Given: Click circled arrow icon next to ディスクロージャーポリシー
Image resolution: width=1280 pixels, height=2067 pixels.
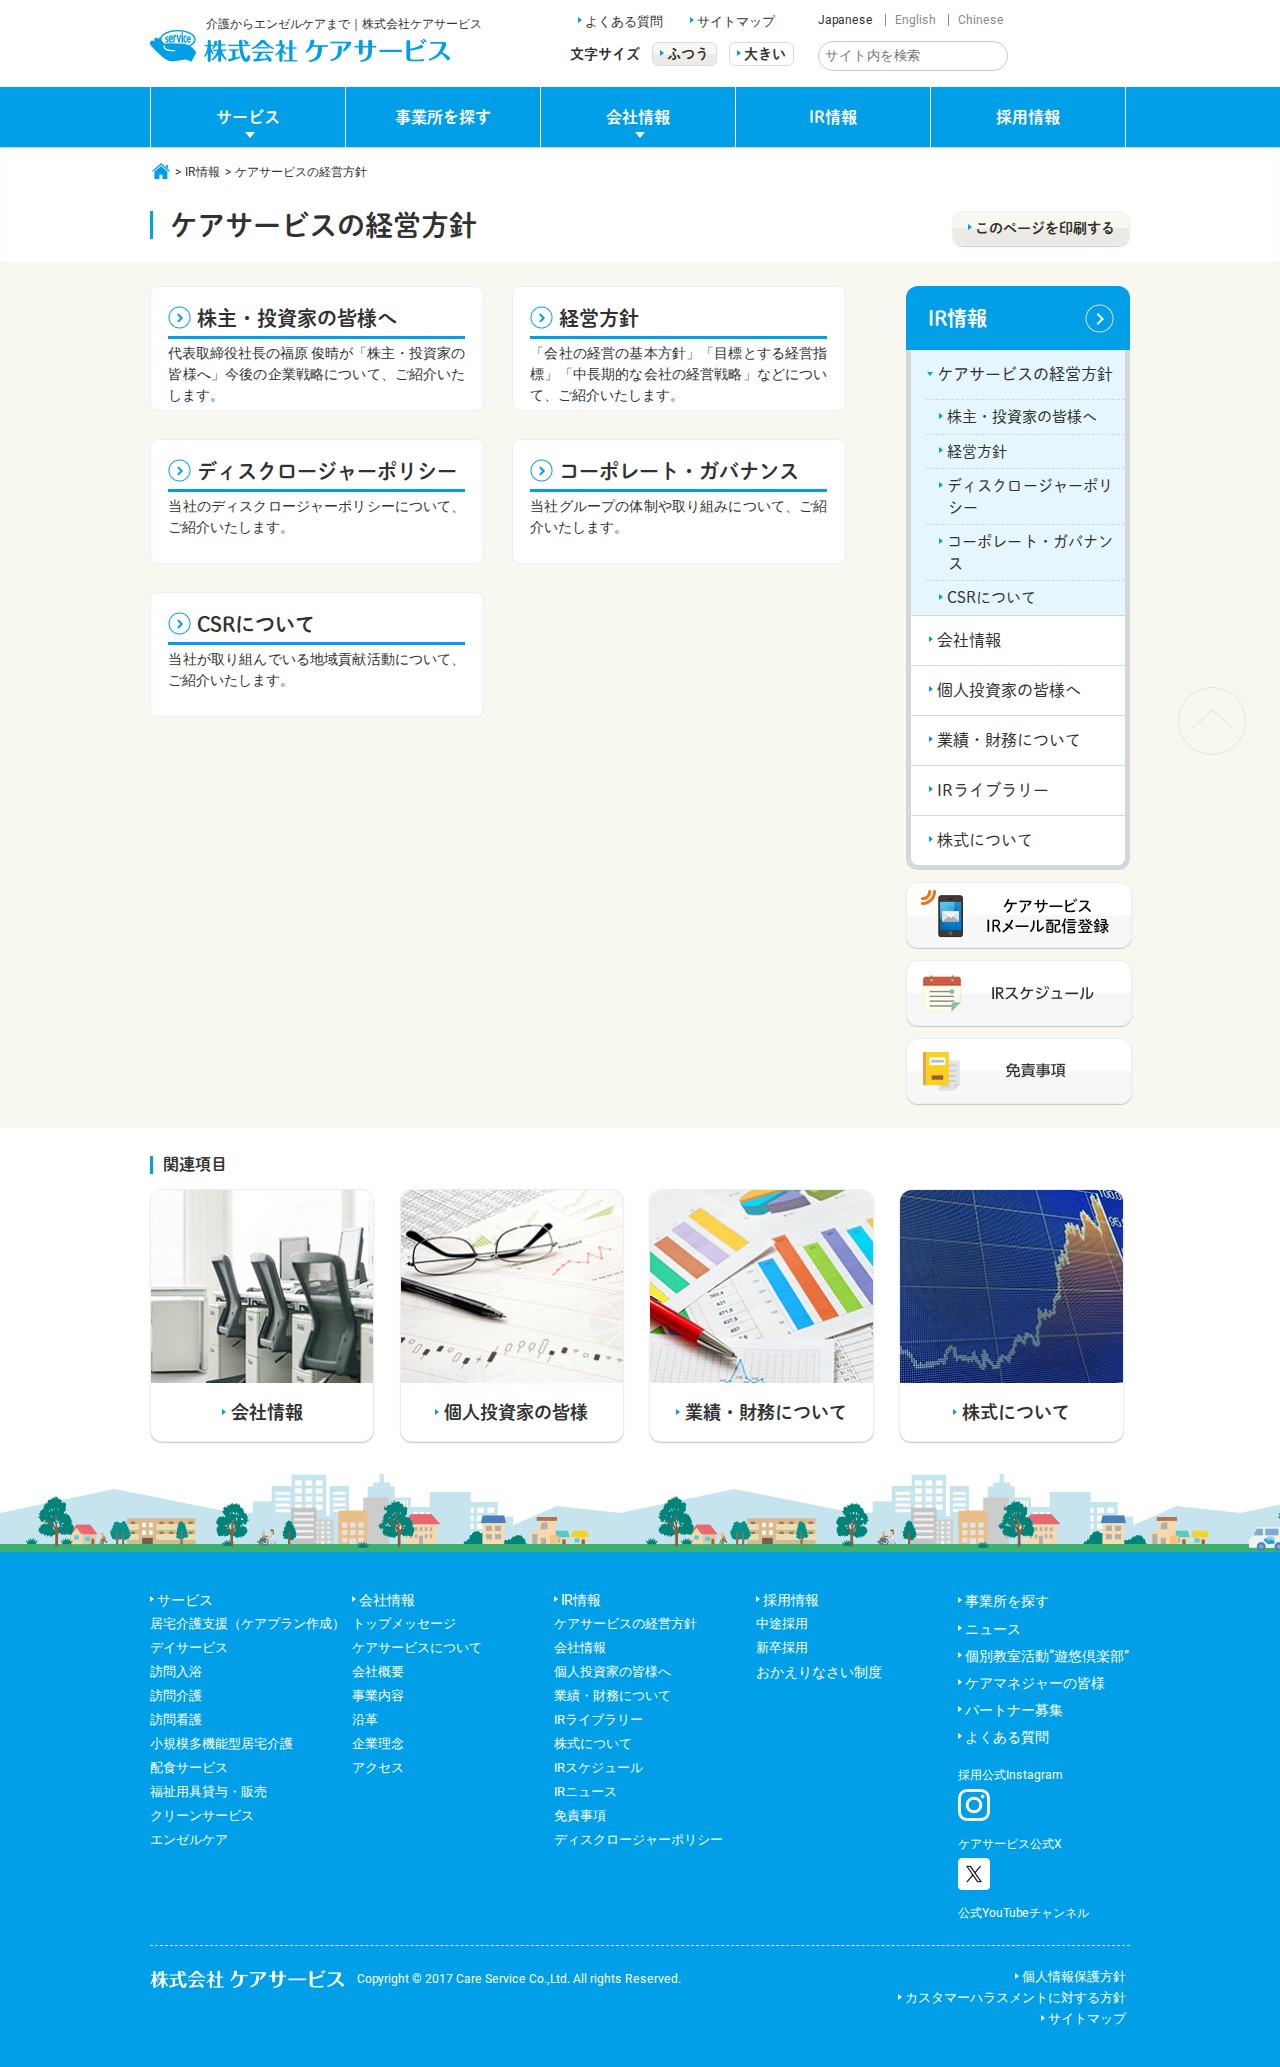Looking at the screenshot, I should [x=179, y=471].
